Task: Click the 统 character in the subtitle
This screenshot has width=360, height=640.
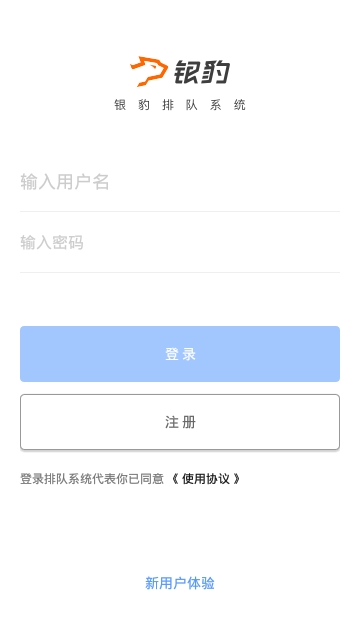Action: tap(240, 105)
